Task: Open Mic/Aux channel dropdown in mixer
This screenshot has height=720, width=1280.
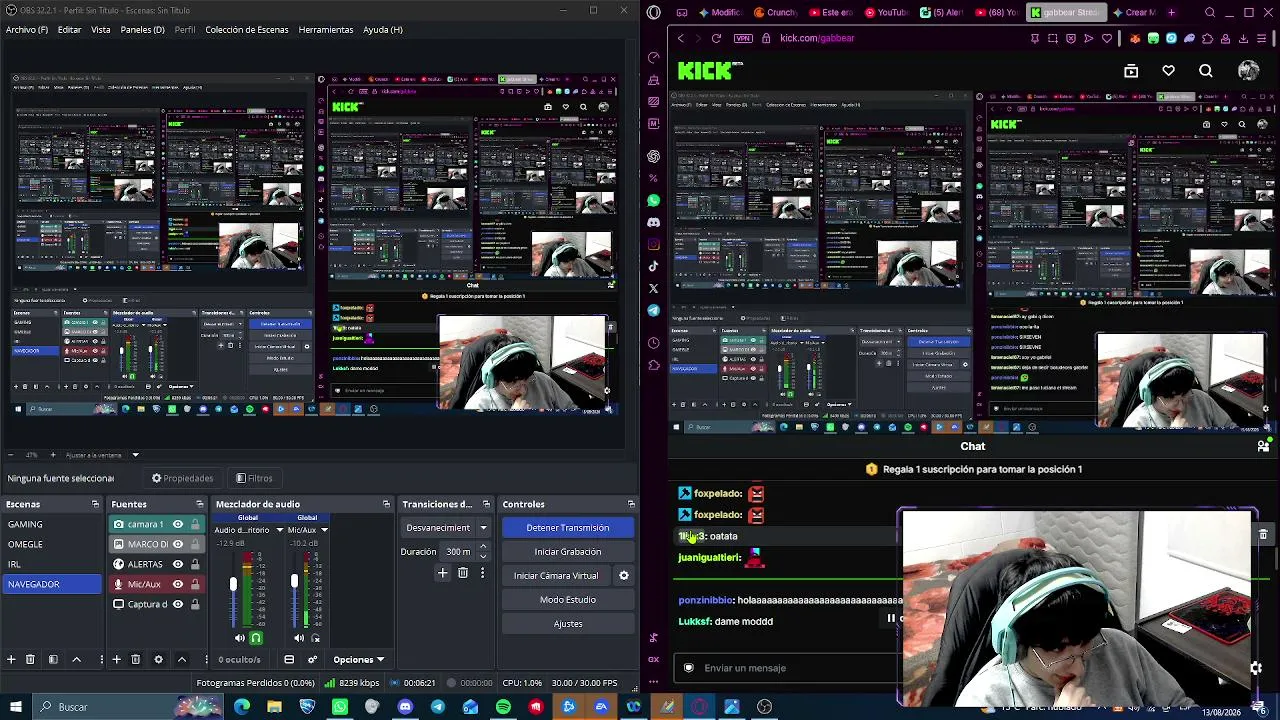Action: [x=324, y=530]
